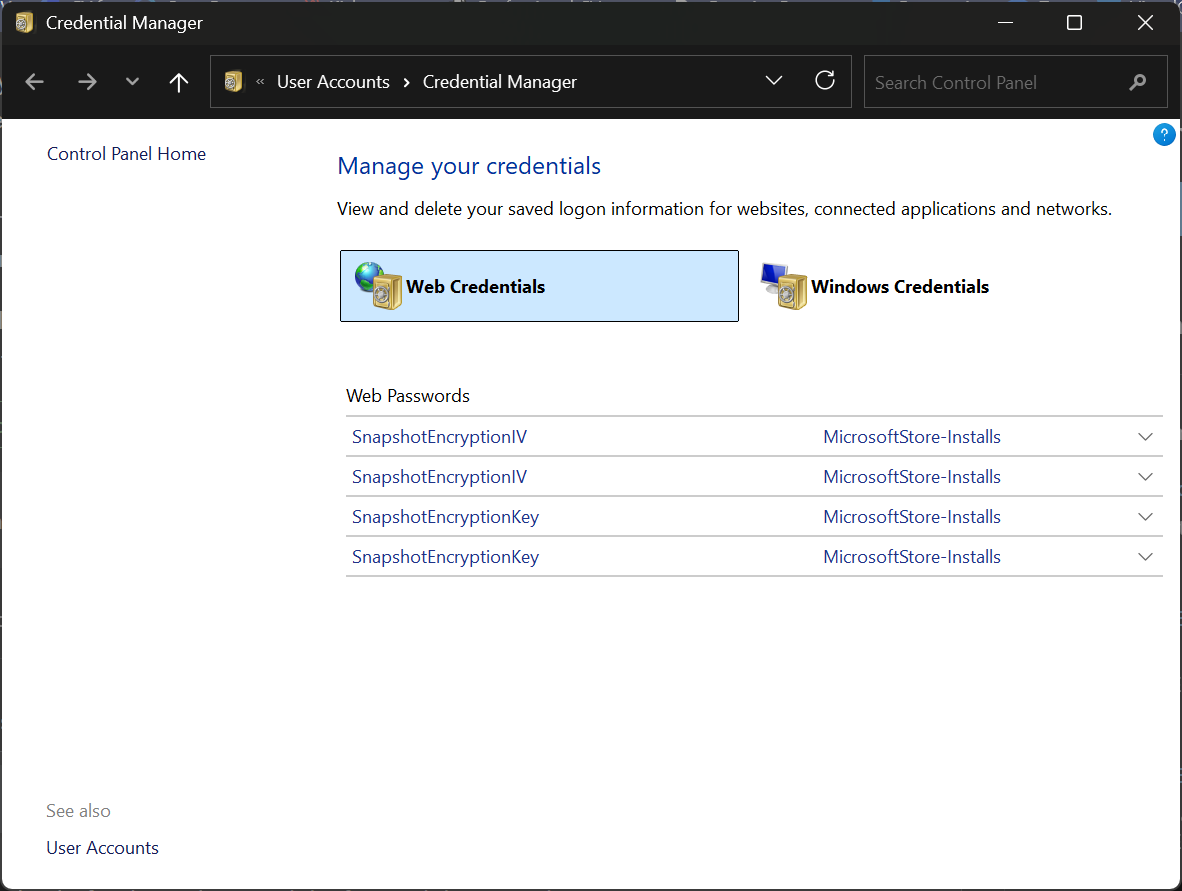Click User Accounts in the breadcrumb path
Image resolution: width=1182 pixels, height=891 pixels.
click(x=333, y=82)
